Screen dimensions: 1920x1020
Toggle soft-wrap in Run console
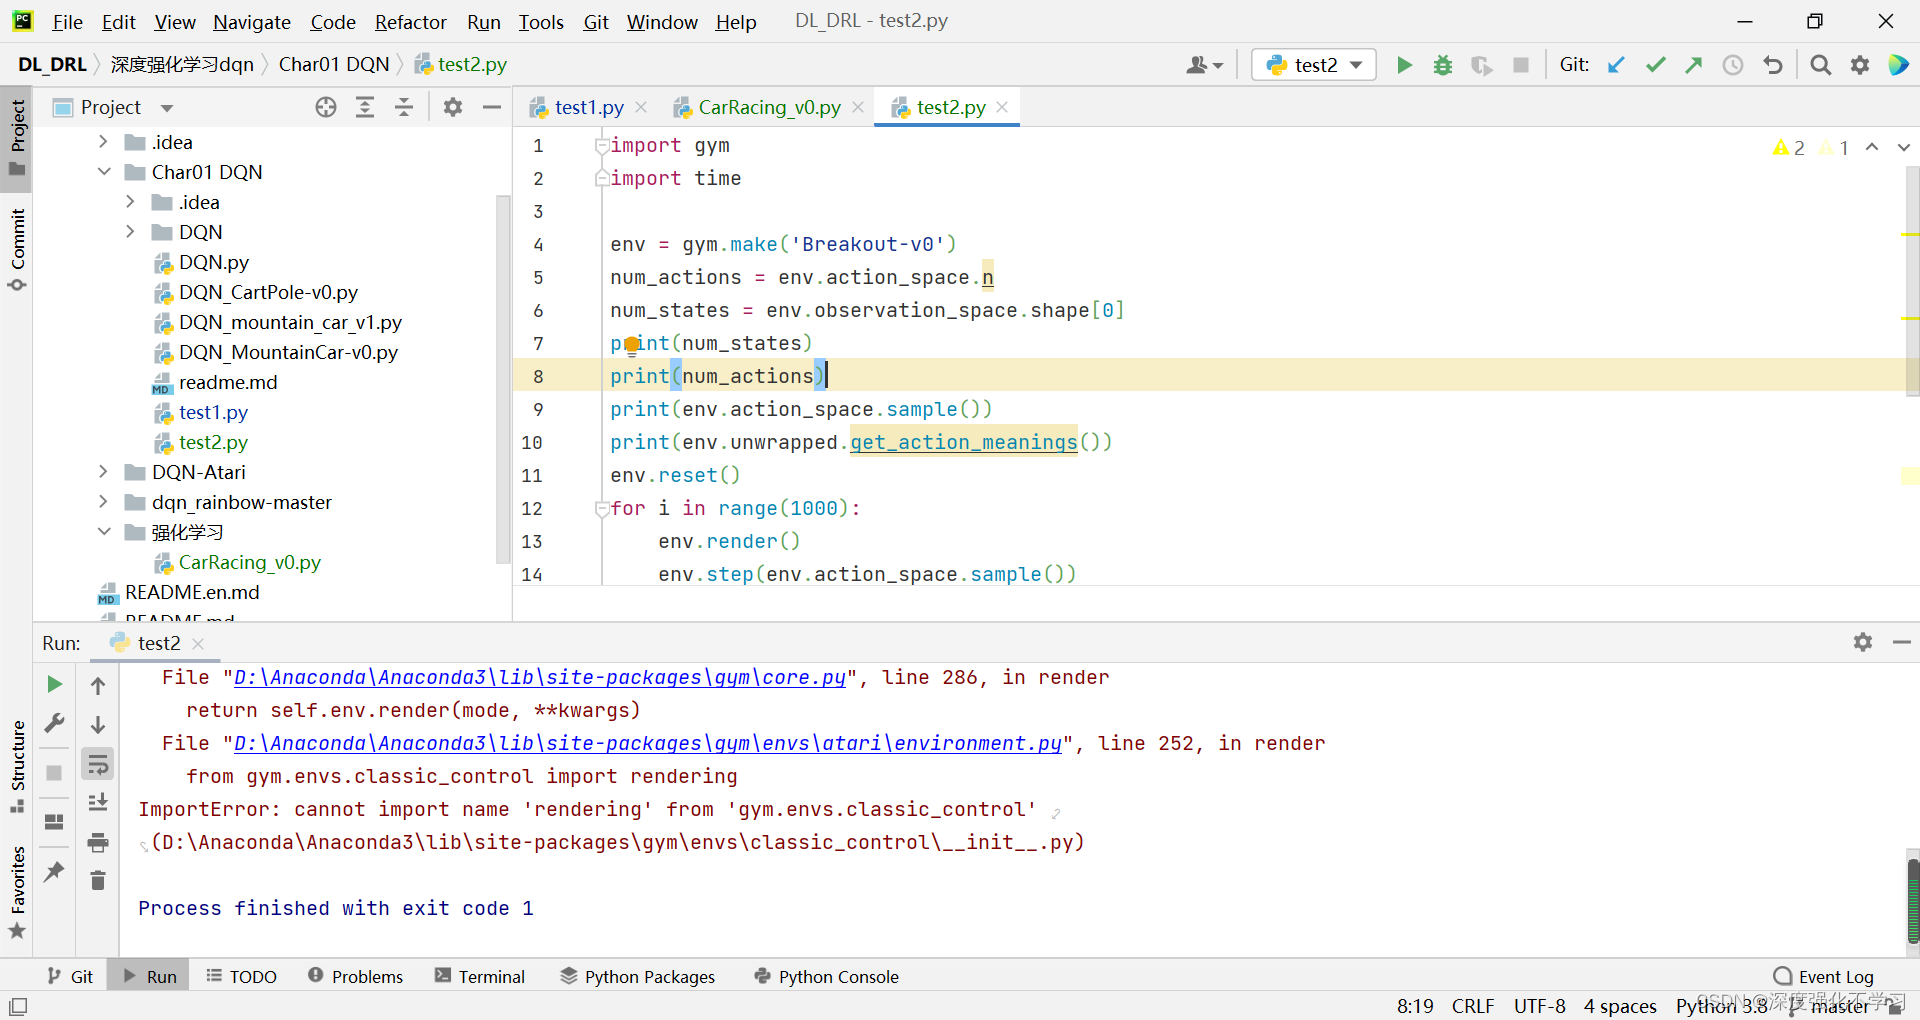(x=98, y=765)
